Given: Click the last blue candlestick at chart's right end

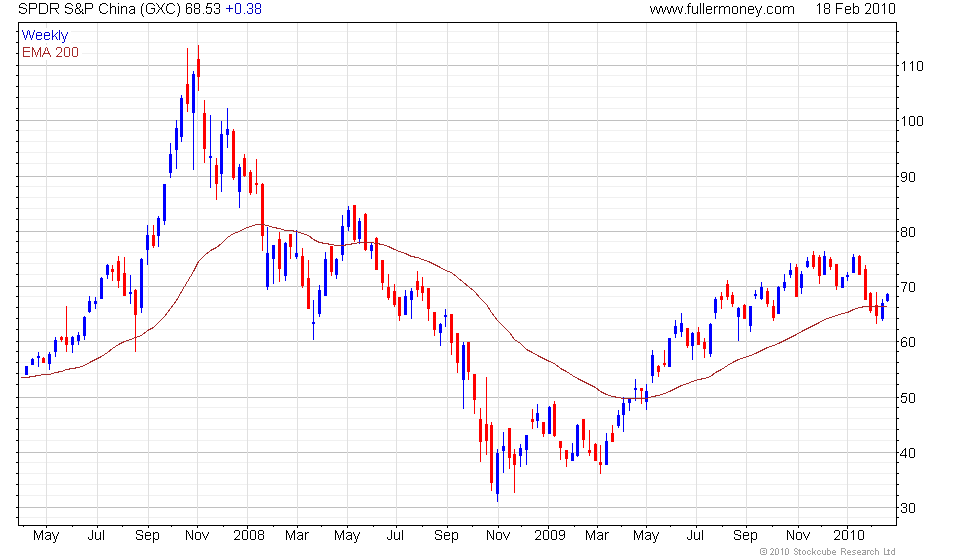Looking at the screenshot, I should 888,298.
